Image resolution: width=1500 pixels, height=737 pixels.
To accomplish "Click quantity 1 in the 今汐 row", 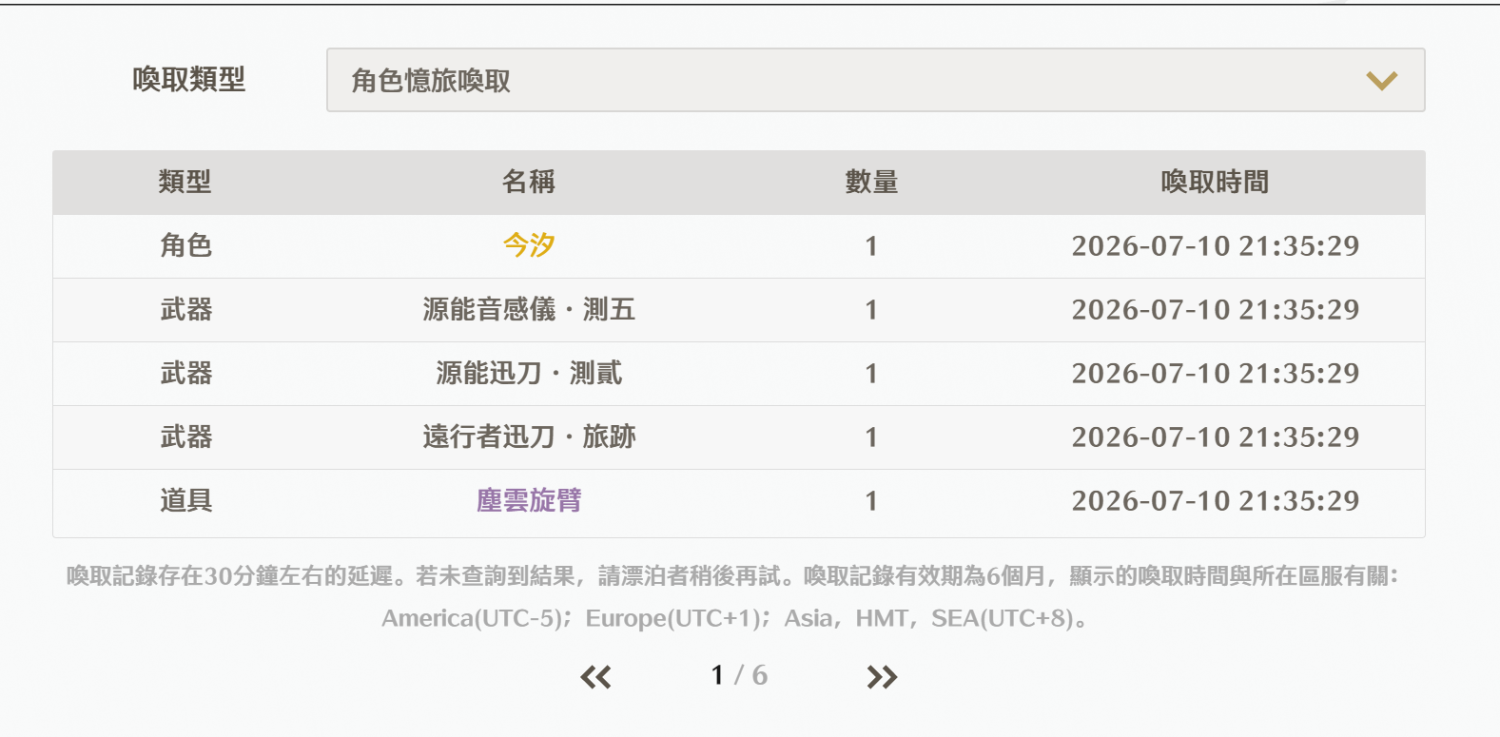I will click(871, 246).
